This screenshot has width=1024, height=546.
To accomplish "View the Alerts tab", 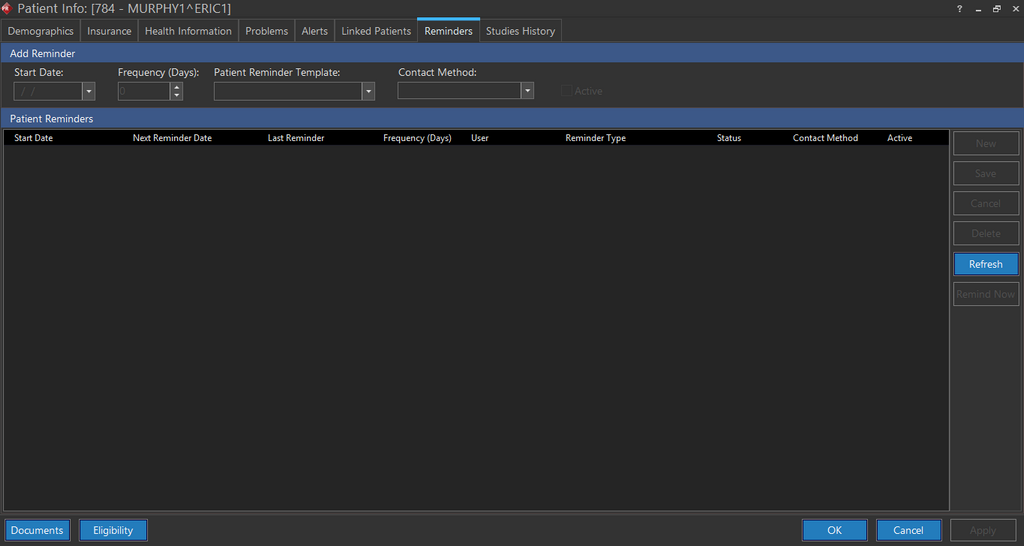I will pyautogui.click(x=315, y=31).
